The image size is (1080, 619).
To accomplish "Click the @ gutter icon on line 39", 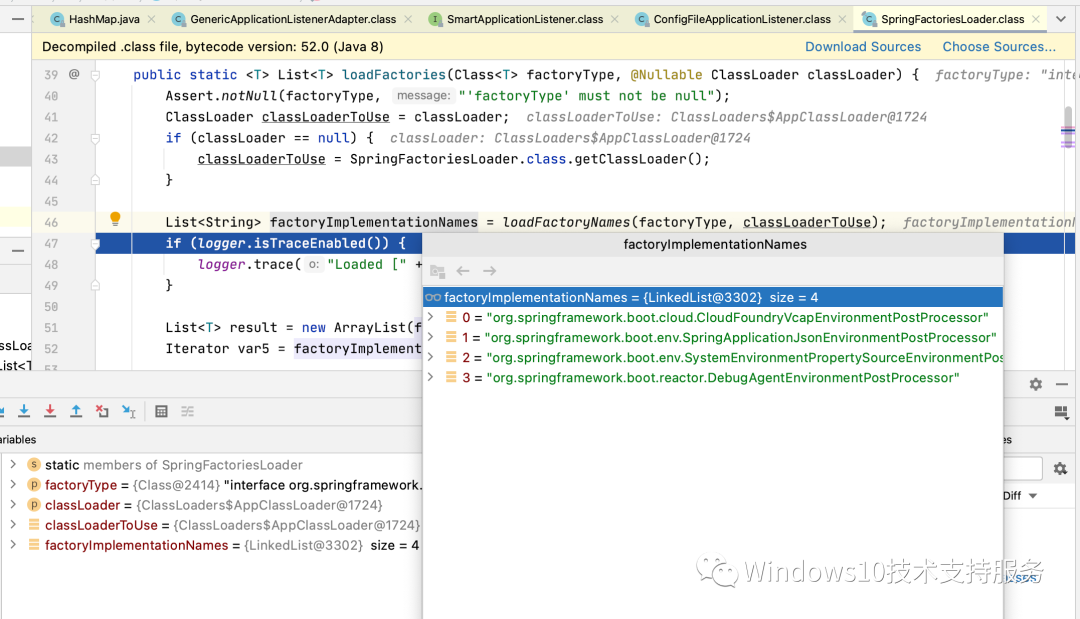I will pyautogui.click(x=74, y=74).
